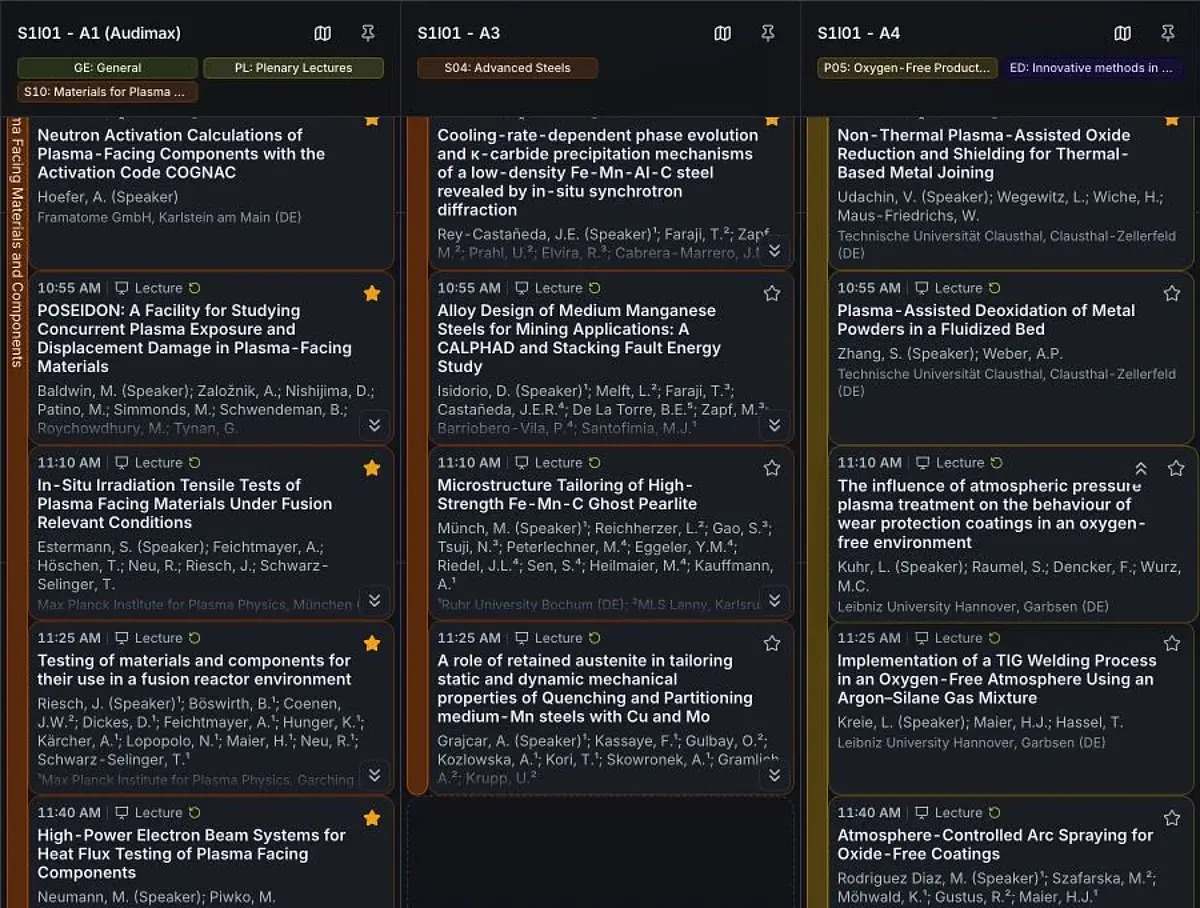This screenshot has width=1200, height=908.
Task: Star the Microstructure Tailoring Ghost Pearlite lecture
Action: [772, 468]
